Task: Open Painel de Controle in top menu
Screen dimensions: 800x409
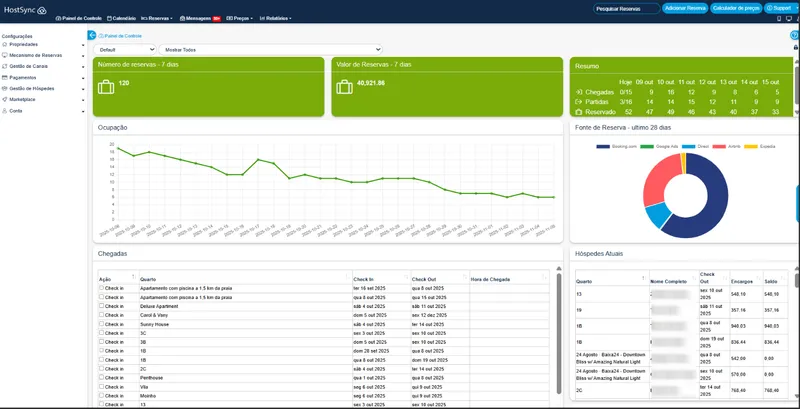Action: tap(79, 18)
